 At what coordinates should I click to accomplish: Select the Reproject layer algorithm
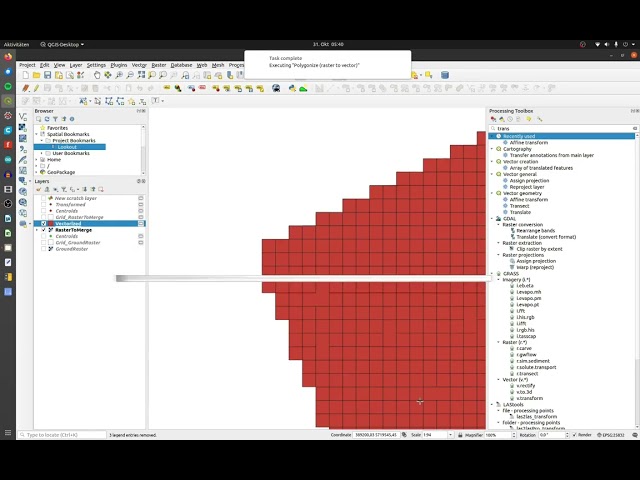coord(527,187)
